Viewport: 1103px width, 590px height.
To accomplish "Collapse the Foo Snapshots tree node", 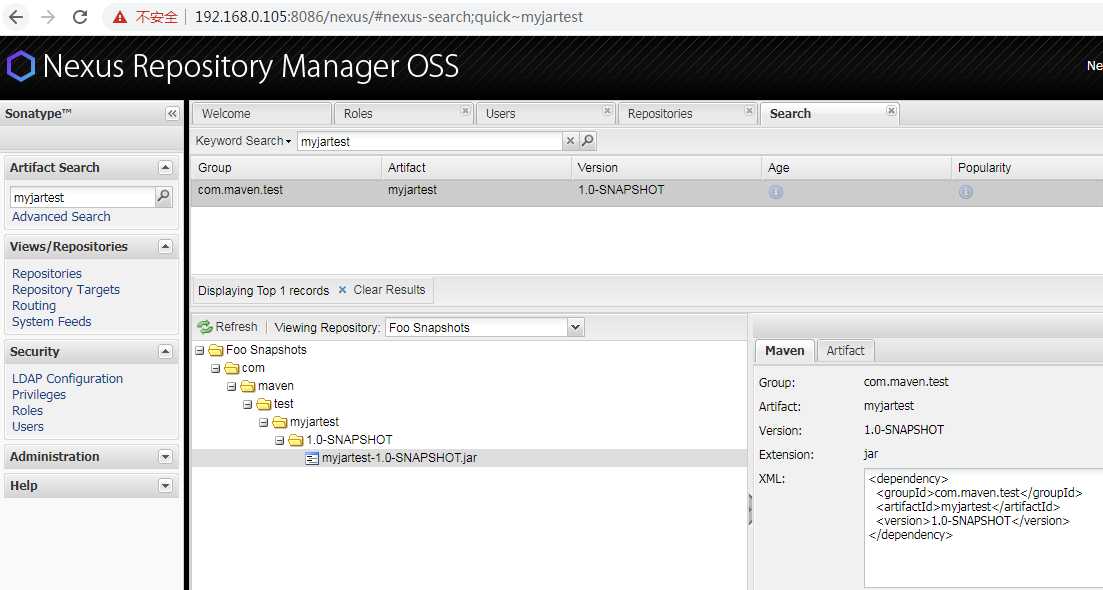I will click(200, 350).
